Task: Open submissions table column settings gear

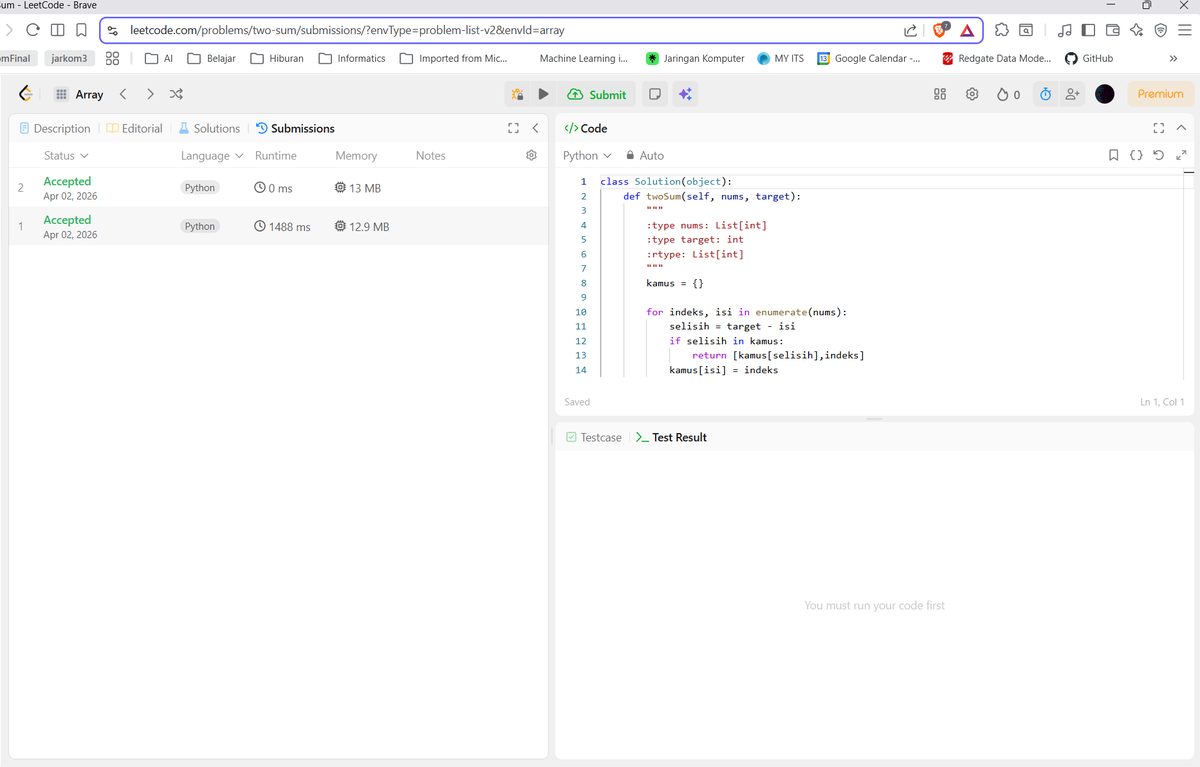Action: (x=531, y=155)
